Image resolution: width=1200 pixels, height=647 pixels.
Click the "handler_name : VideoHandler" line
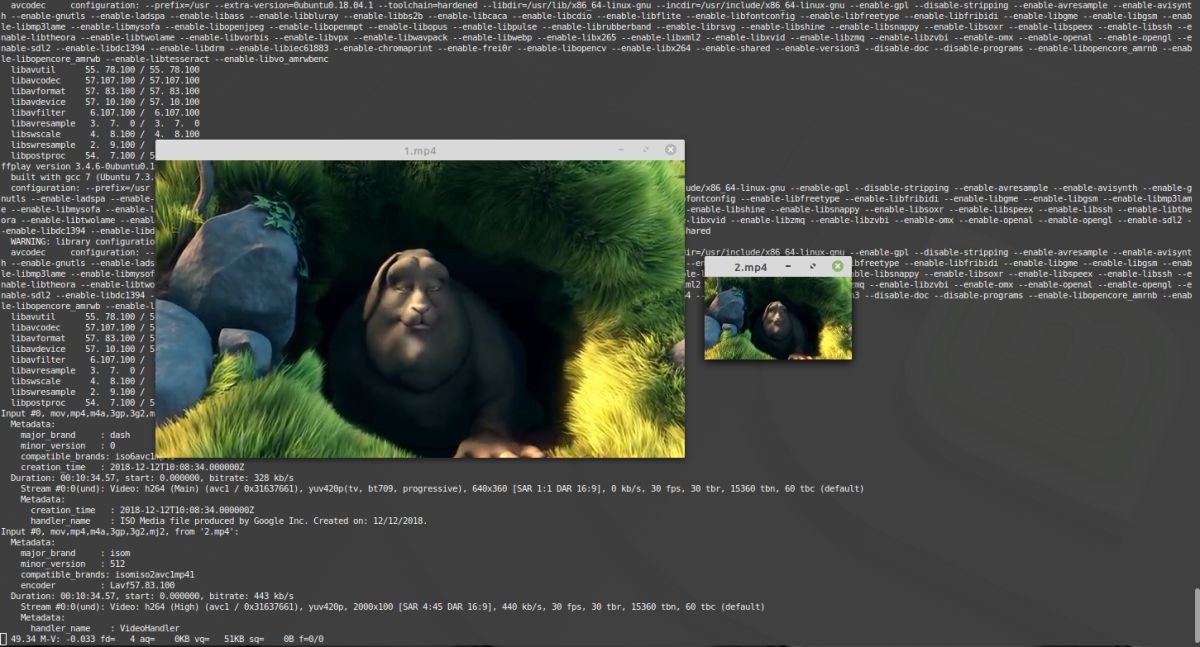click(x=104, y=628)
